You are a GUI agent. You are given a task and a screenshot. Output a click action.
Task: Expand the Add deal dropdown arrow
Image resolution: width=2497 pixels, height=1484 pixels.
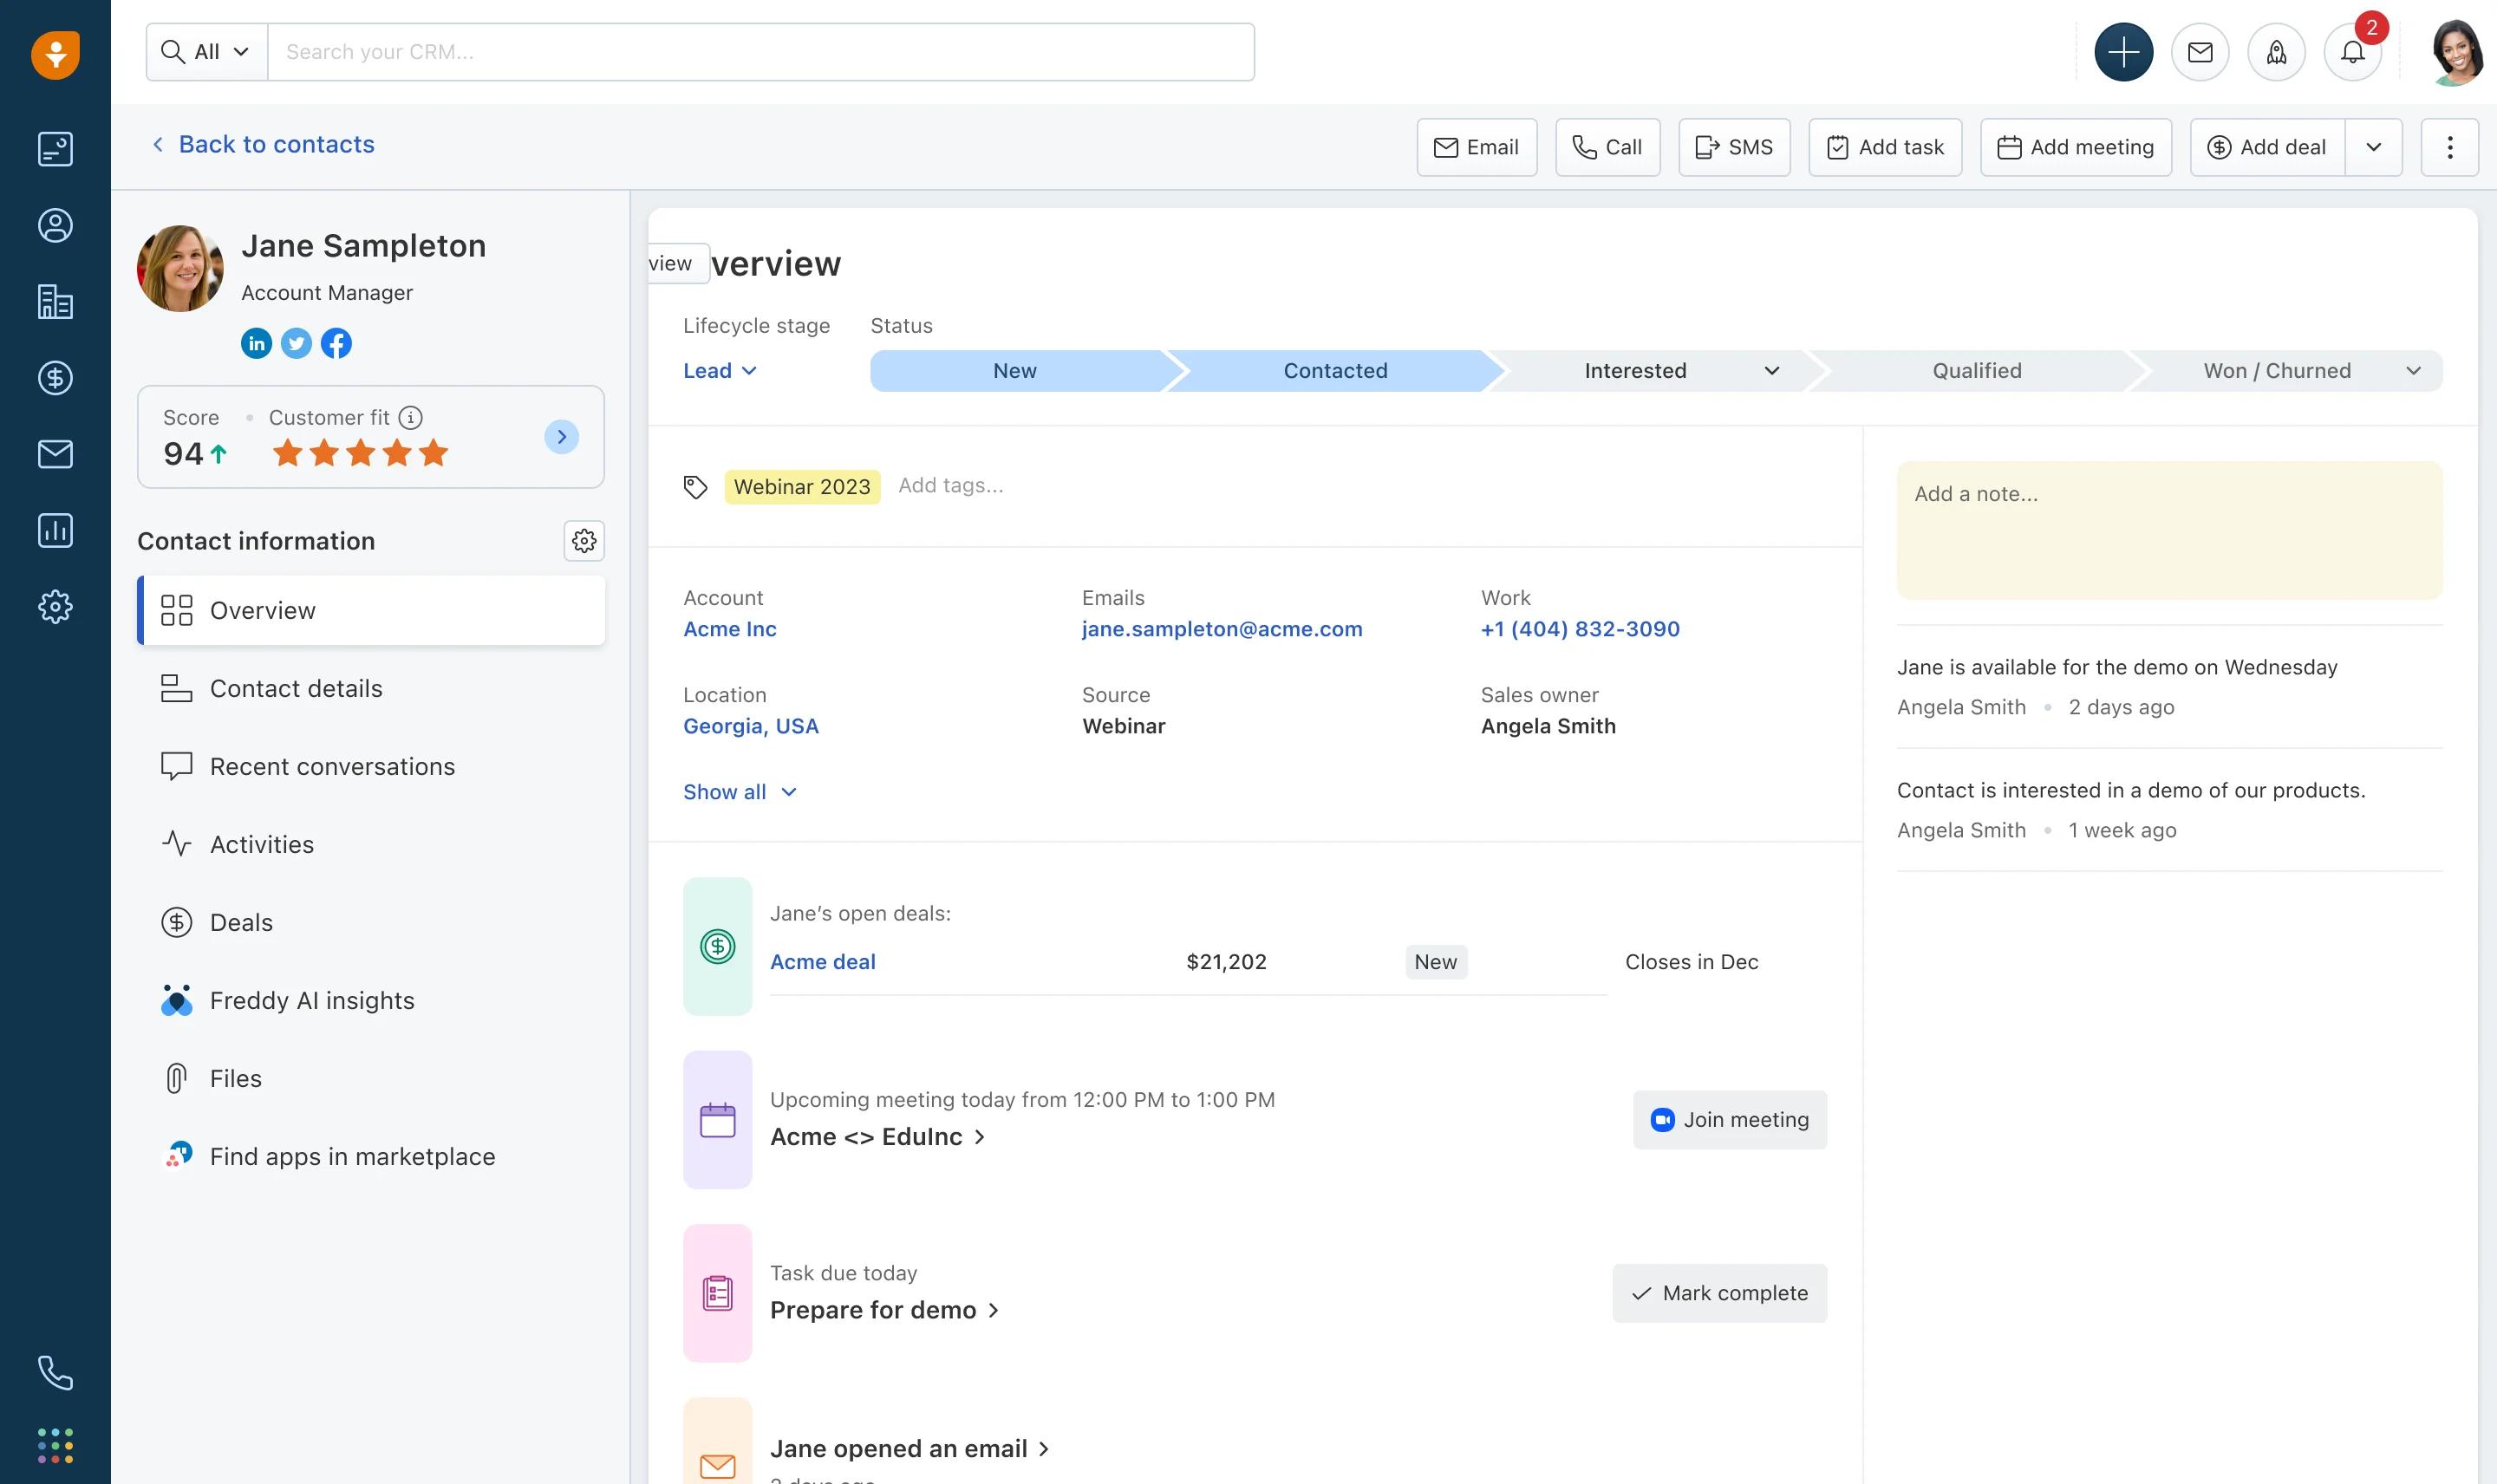click(x=2373, y=147)
